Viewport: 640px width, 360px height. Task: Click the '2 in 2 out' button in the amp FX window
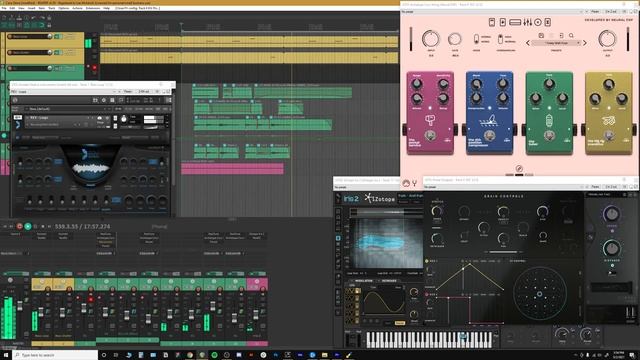point(611,12)
